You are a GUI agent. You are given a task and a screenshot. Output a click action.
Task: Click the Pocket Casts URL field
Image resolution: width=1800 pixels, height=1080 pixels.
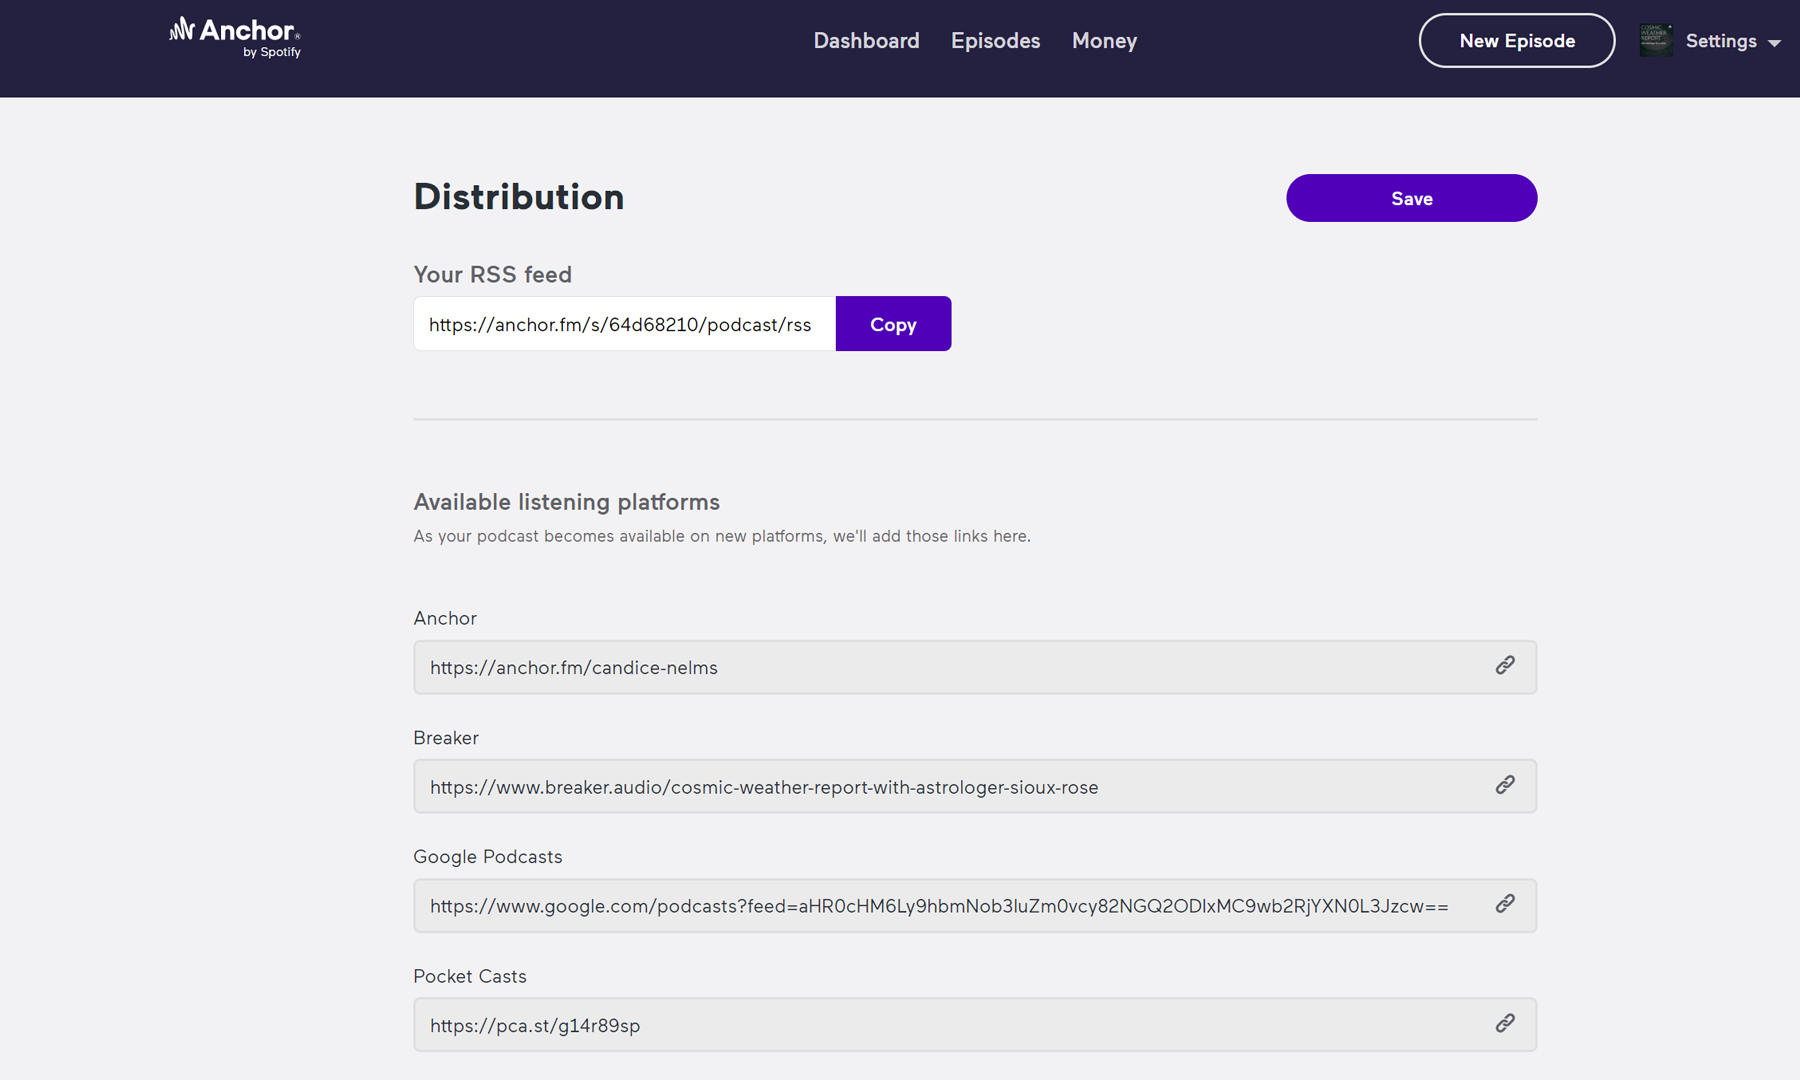point(975,1025)
